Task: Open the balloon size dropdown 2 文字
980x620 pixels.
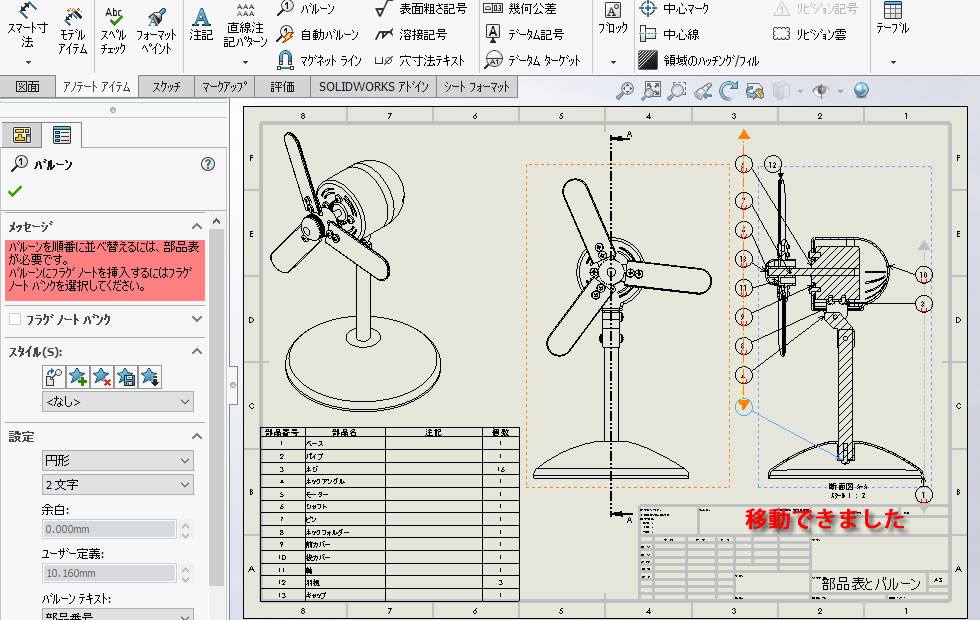Action: coord(118,484)
